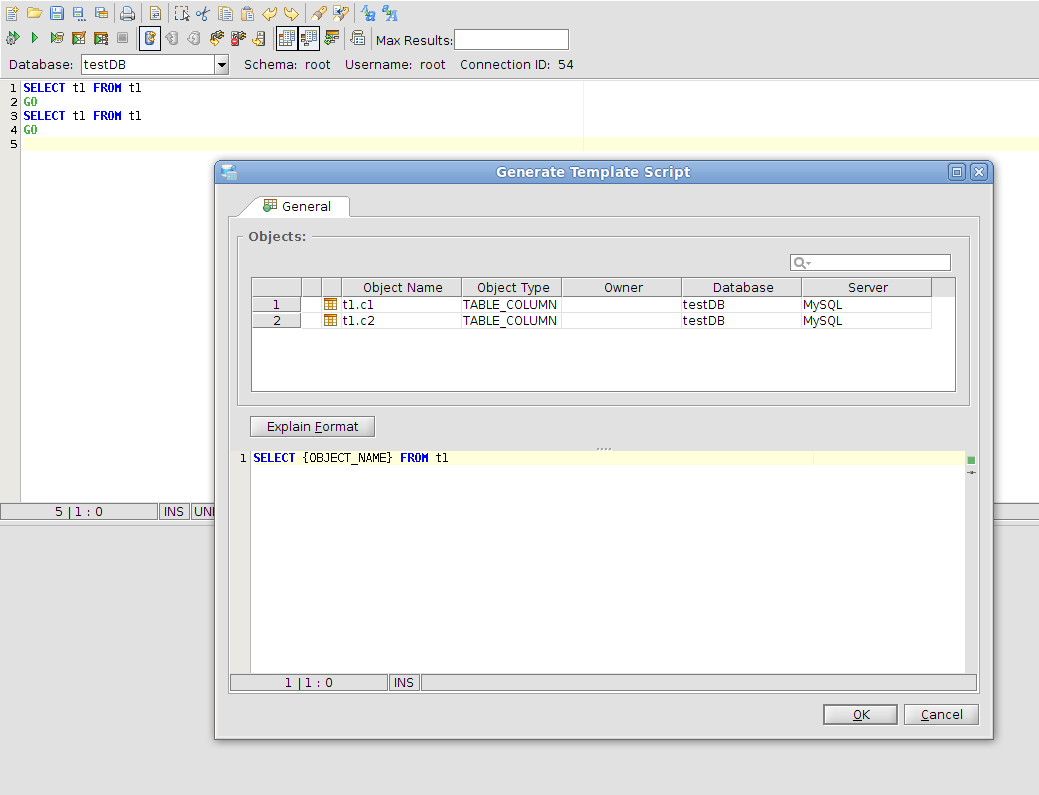Sort by the Object Type column header
The image size is (1039, 795).
click(x=512, y=288)
